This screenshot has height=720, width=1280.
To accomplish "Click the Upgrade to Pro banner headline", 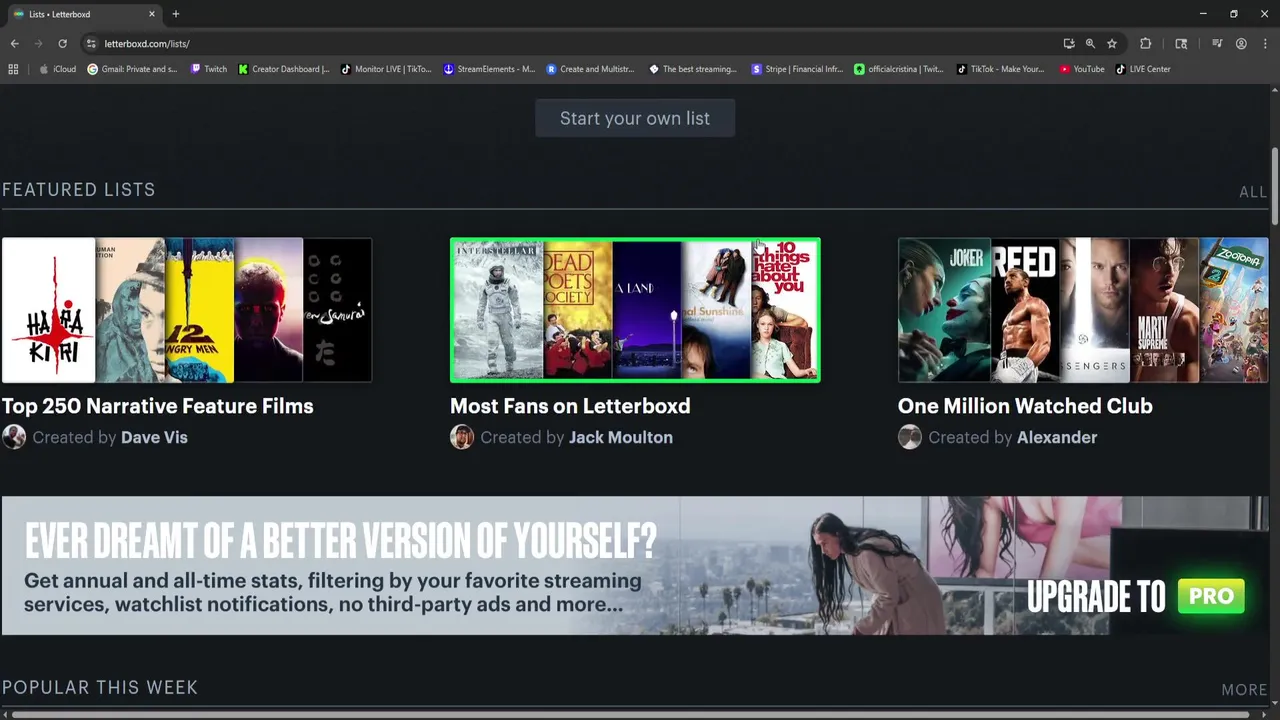I will [x=340, y=541].
